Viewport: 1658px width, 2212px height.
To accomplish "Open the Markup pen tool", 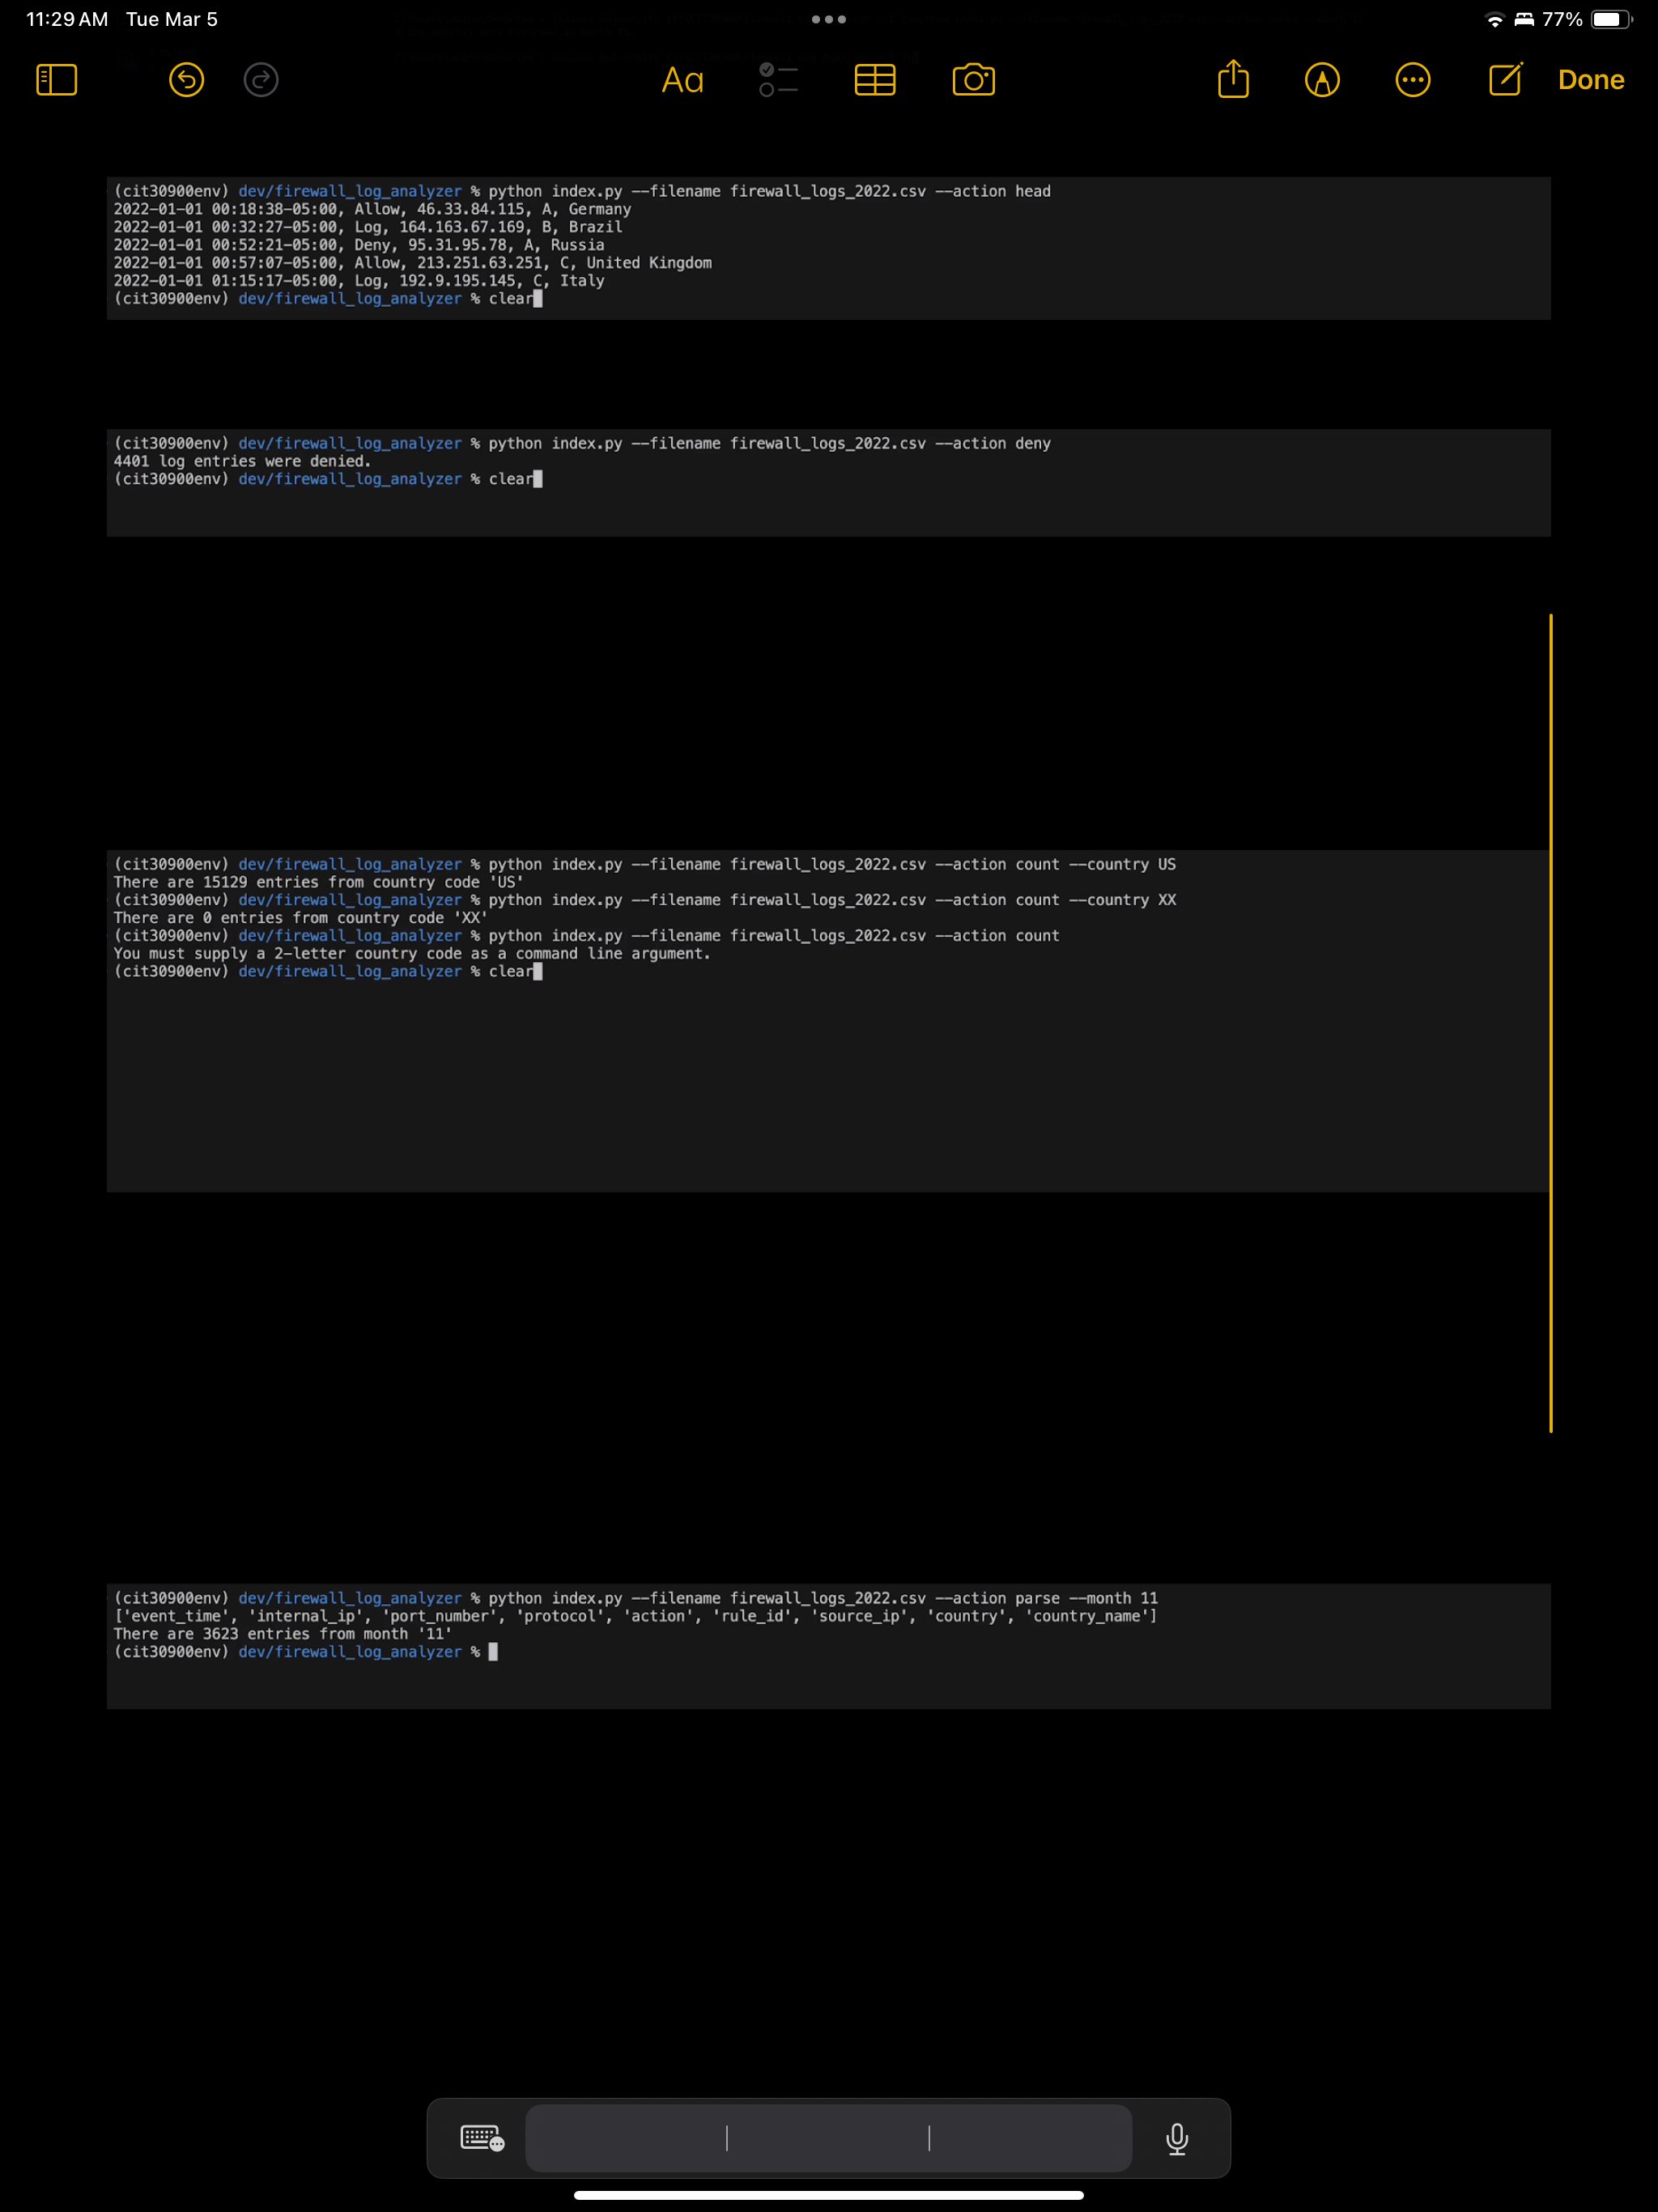I will (x=1322, y=80).
